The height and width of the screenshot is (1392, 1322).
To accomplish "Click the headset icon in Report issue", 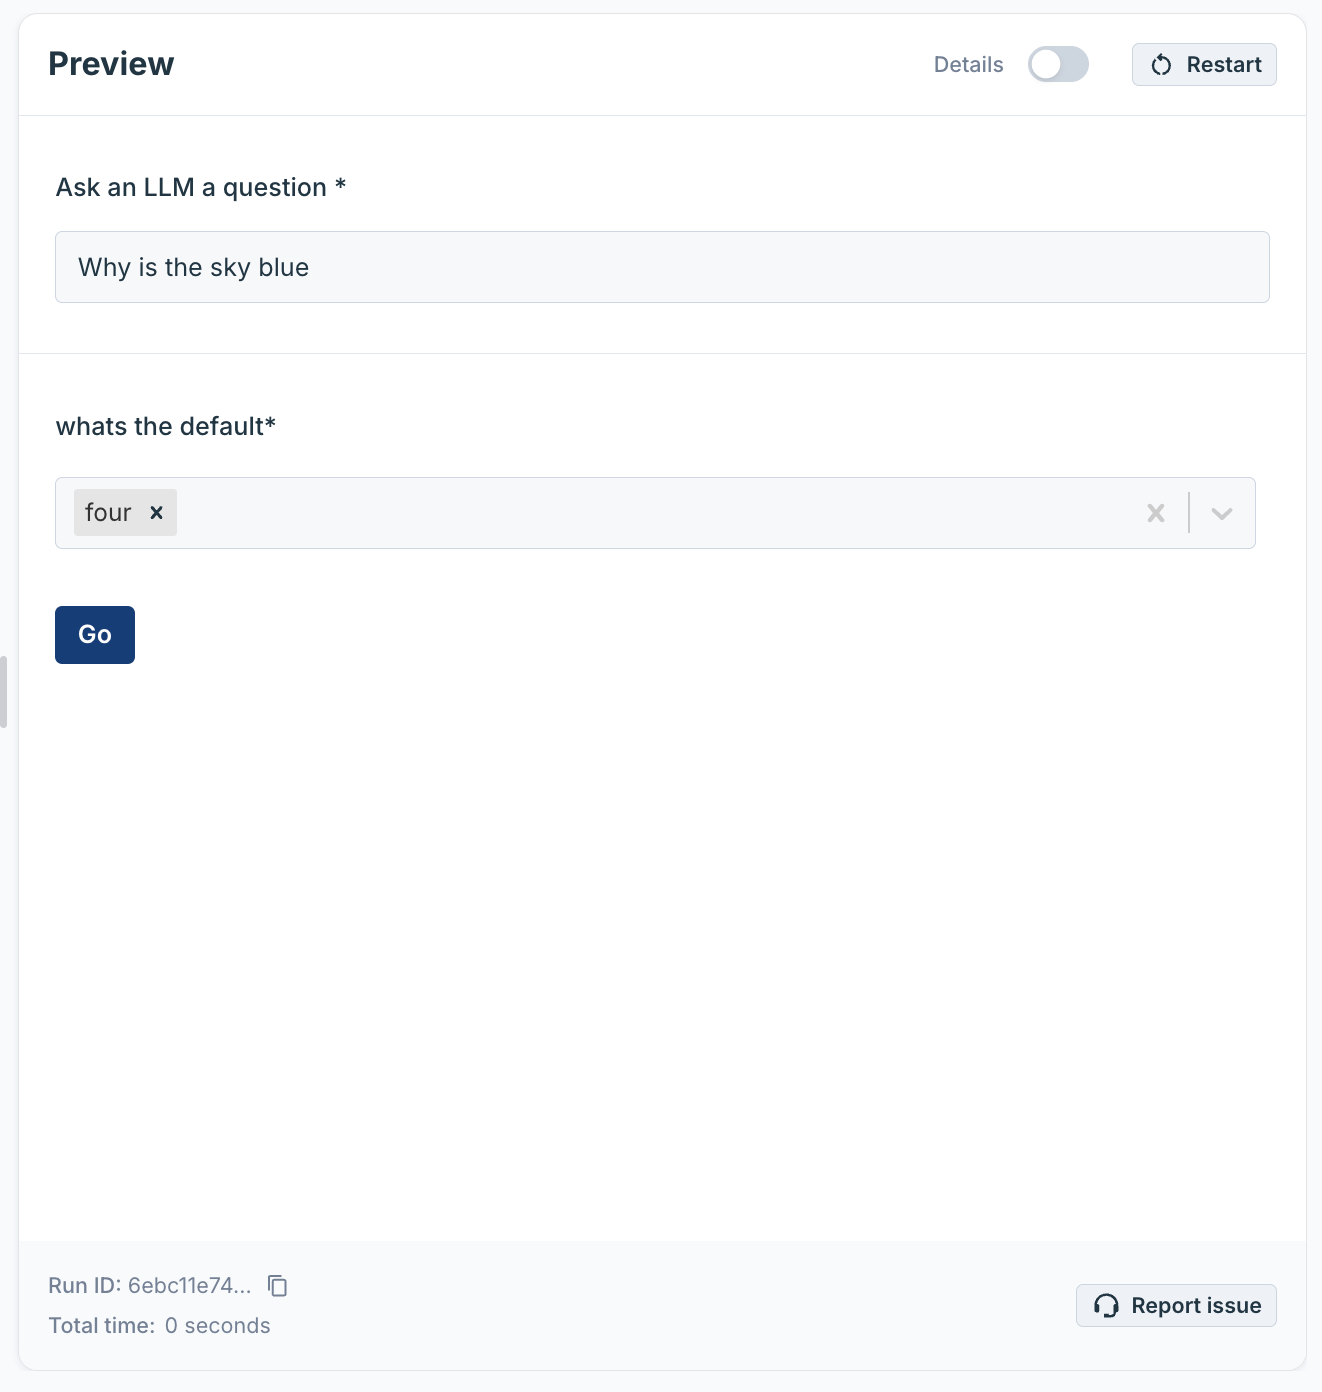I will pos(1106,1305).
